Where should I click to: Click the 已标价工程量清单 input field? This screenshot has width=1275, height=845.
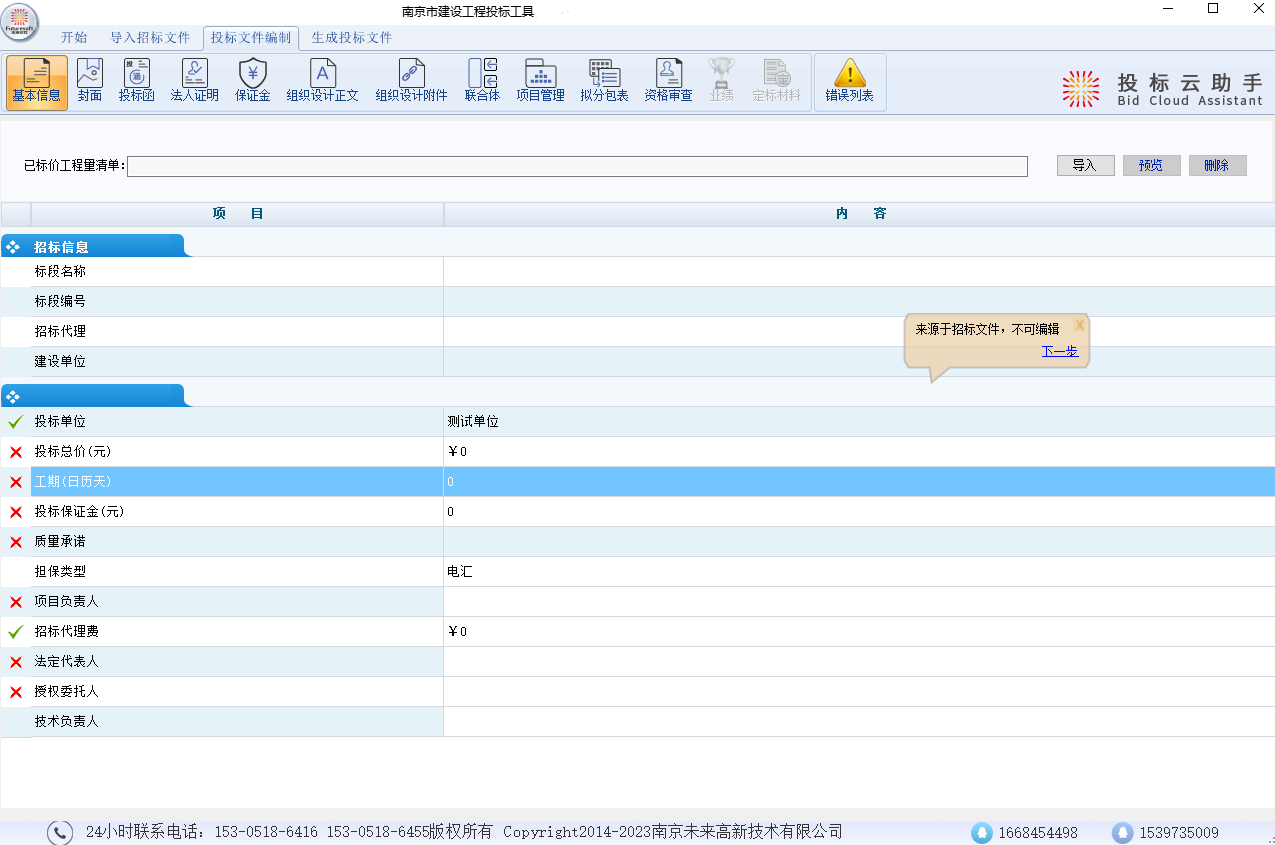[x=577, y=166]
